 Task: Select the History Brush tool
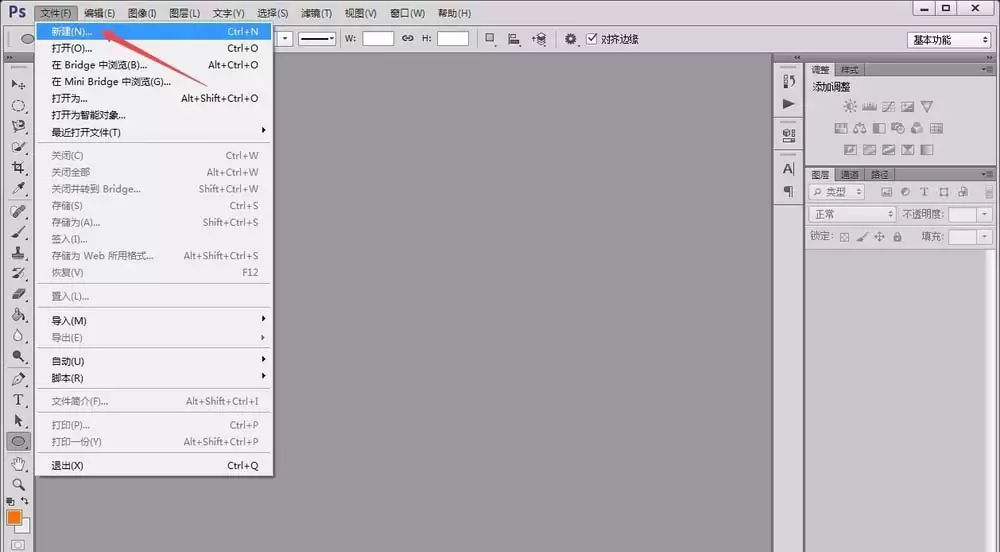[x=18, y=273]
